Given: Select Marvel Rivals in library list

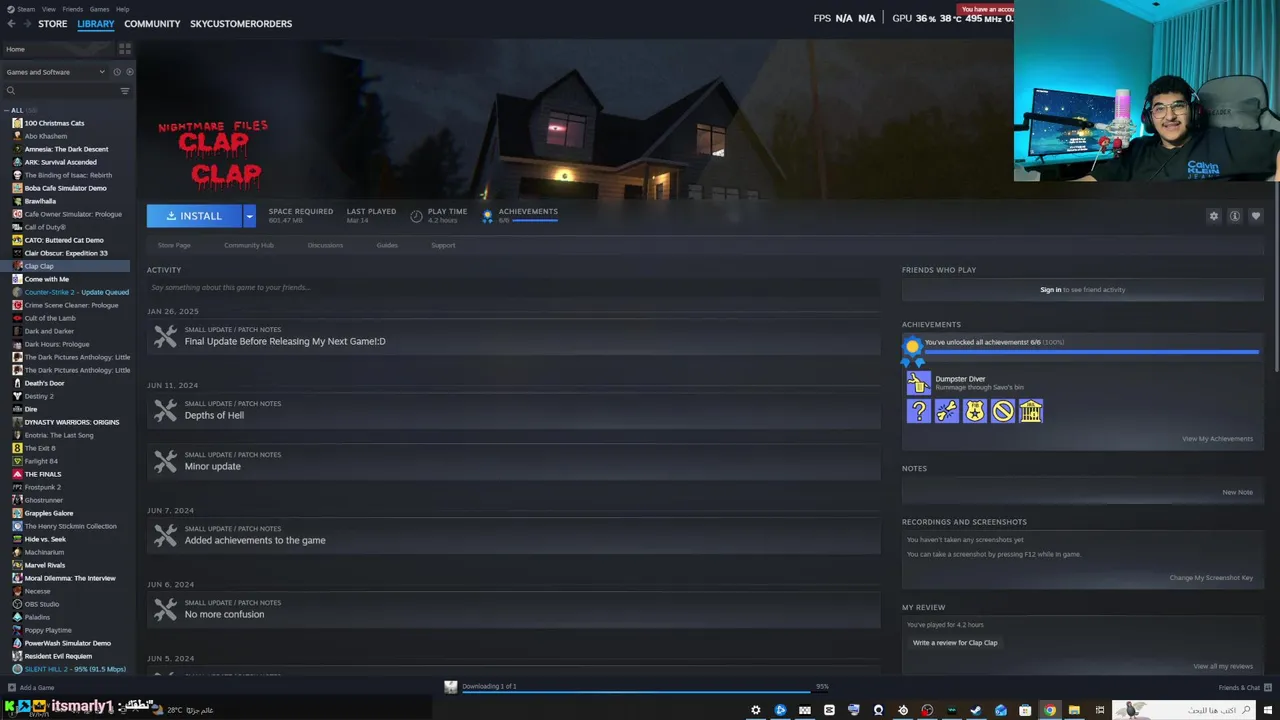Looking at the screenshot, I should point(44,565).
